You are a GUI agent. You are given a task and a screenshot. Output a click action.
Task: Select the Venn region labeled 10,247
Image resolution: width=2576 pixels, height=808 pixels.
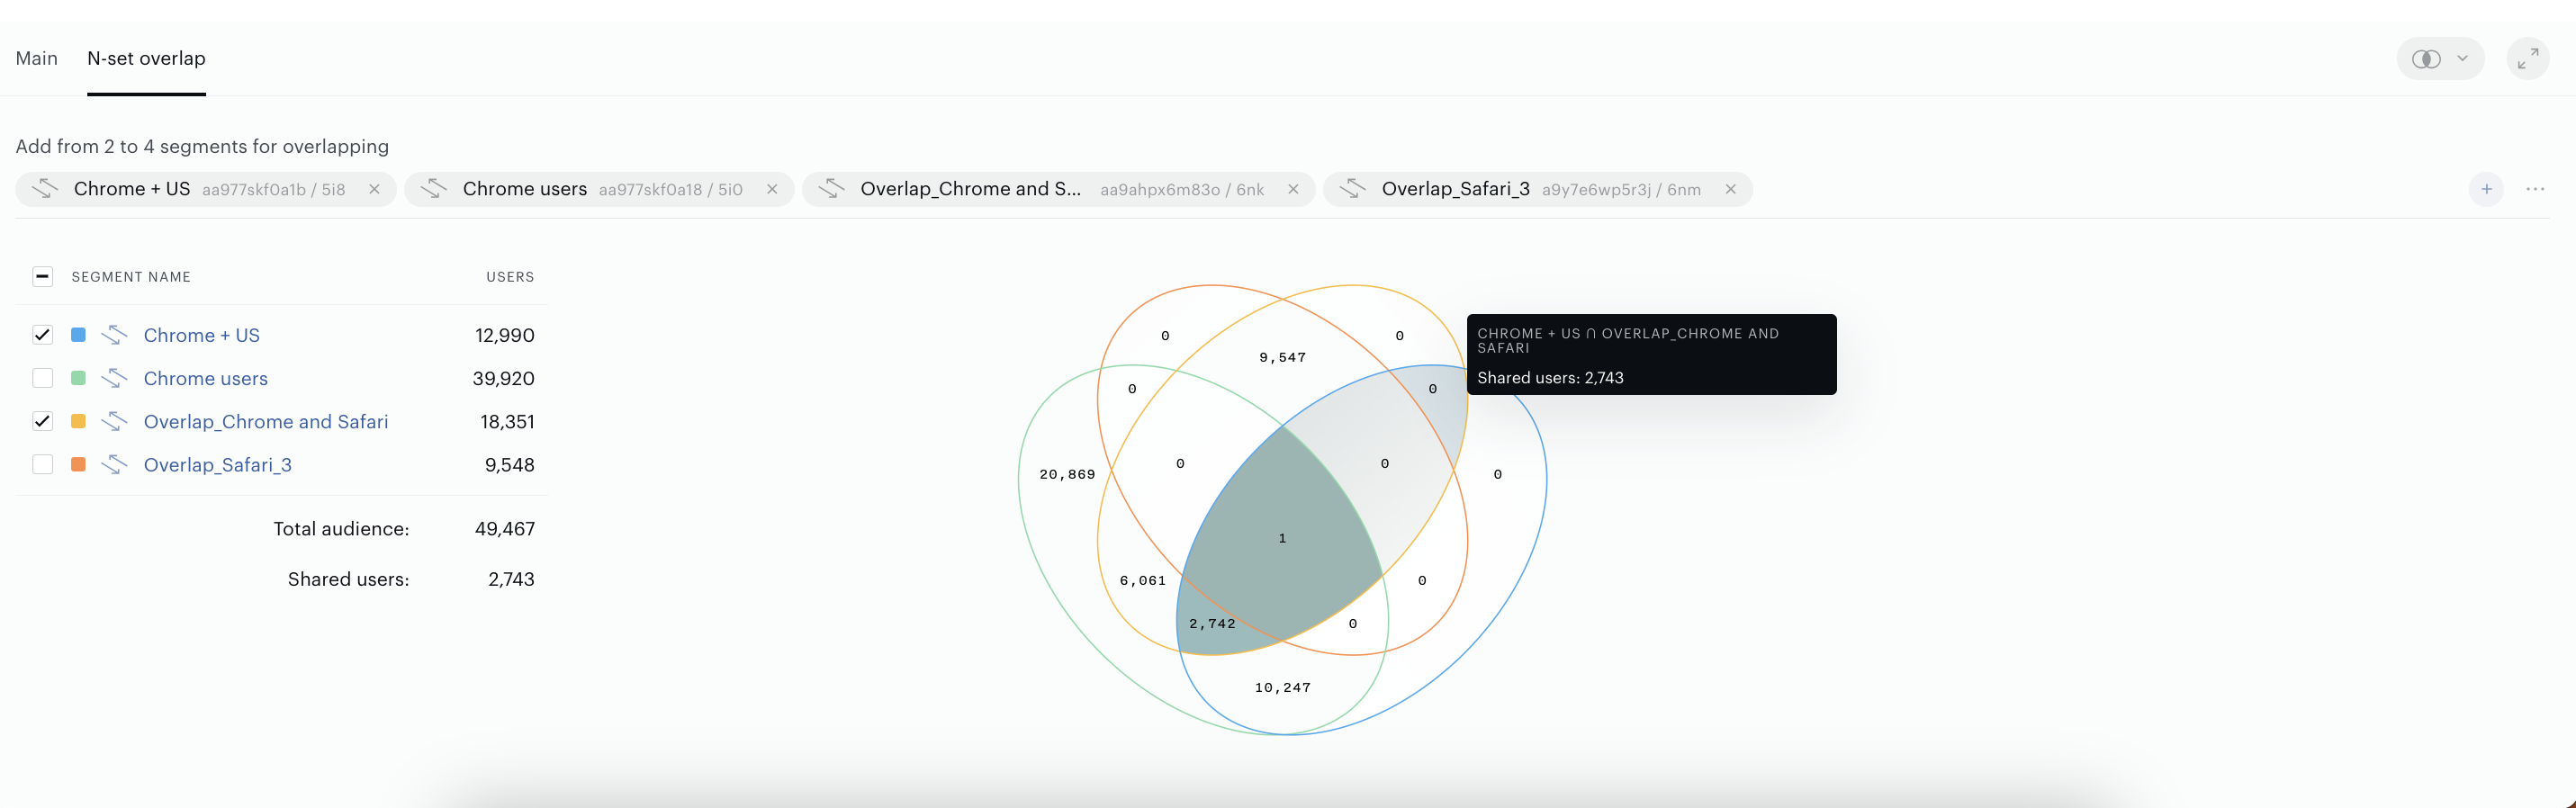1282,687
